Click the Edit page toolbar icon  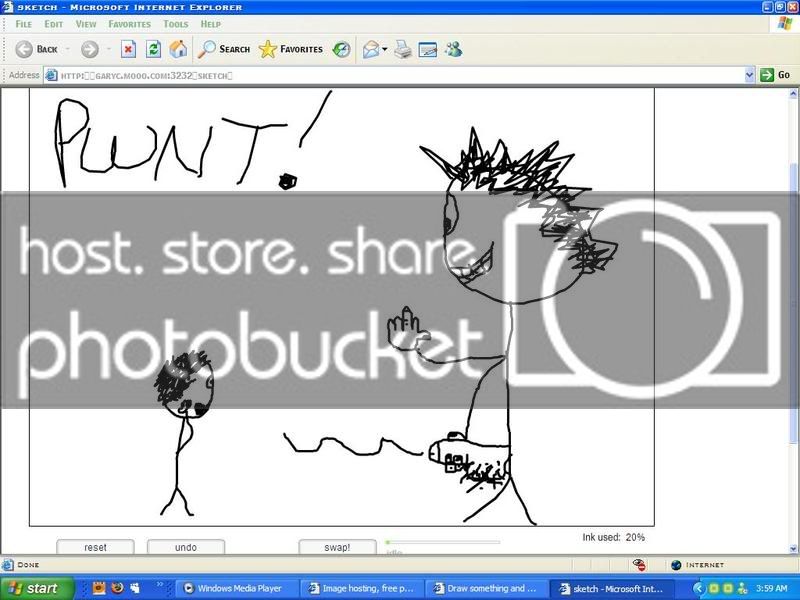428,49
